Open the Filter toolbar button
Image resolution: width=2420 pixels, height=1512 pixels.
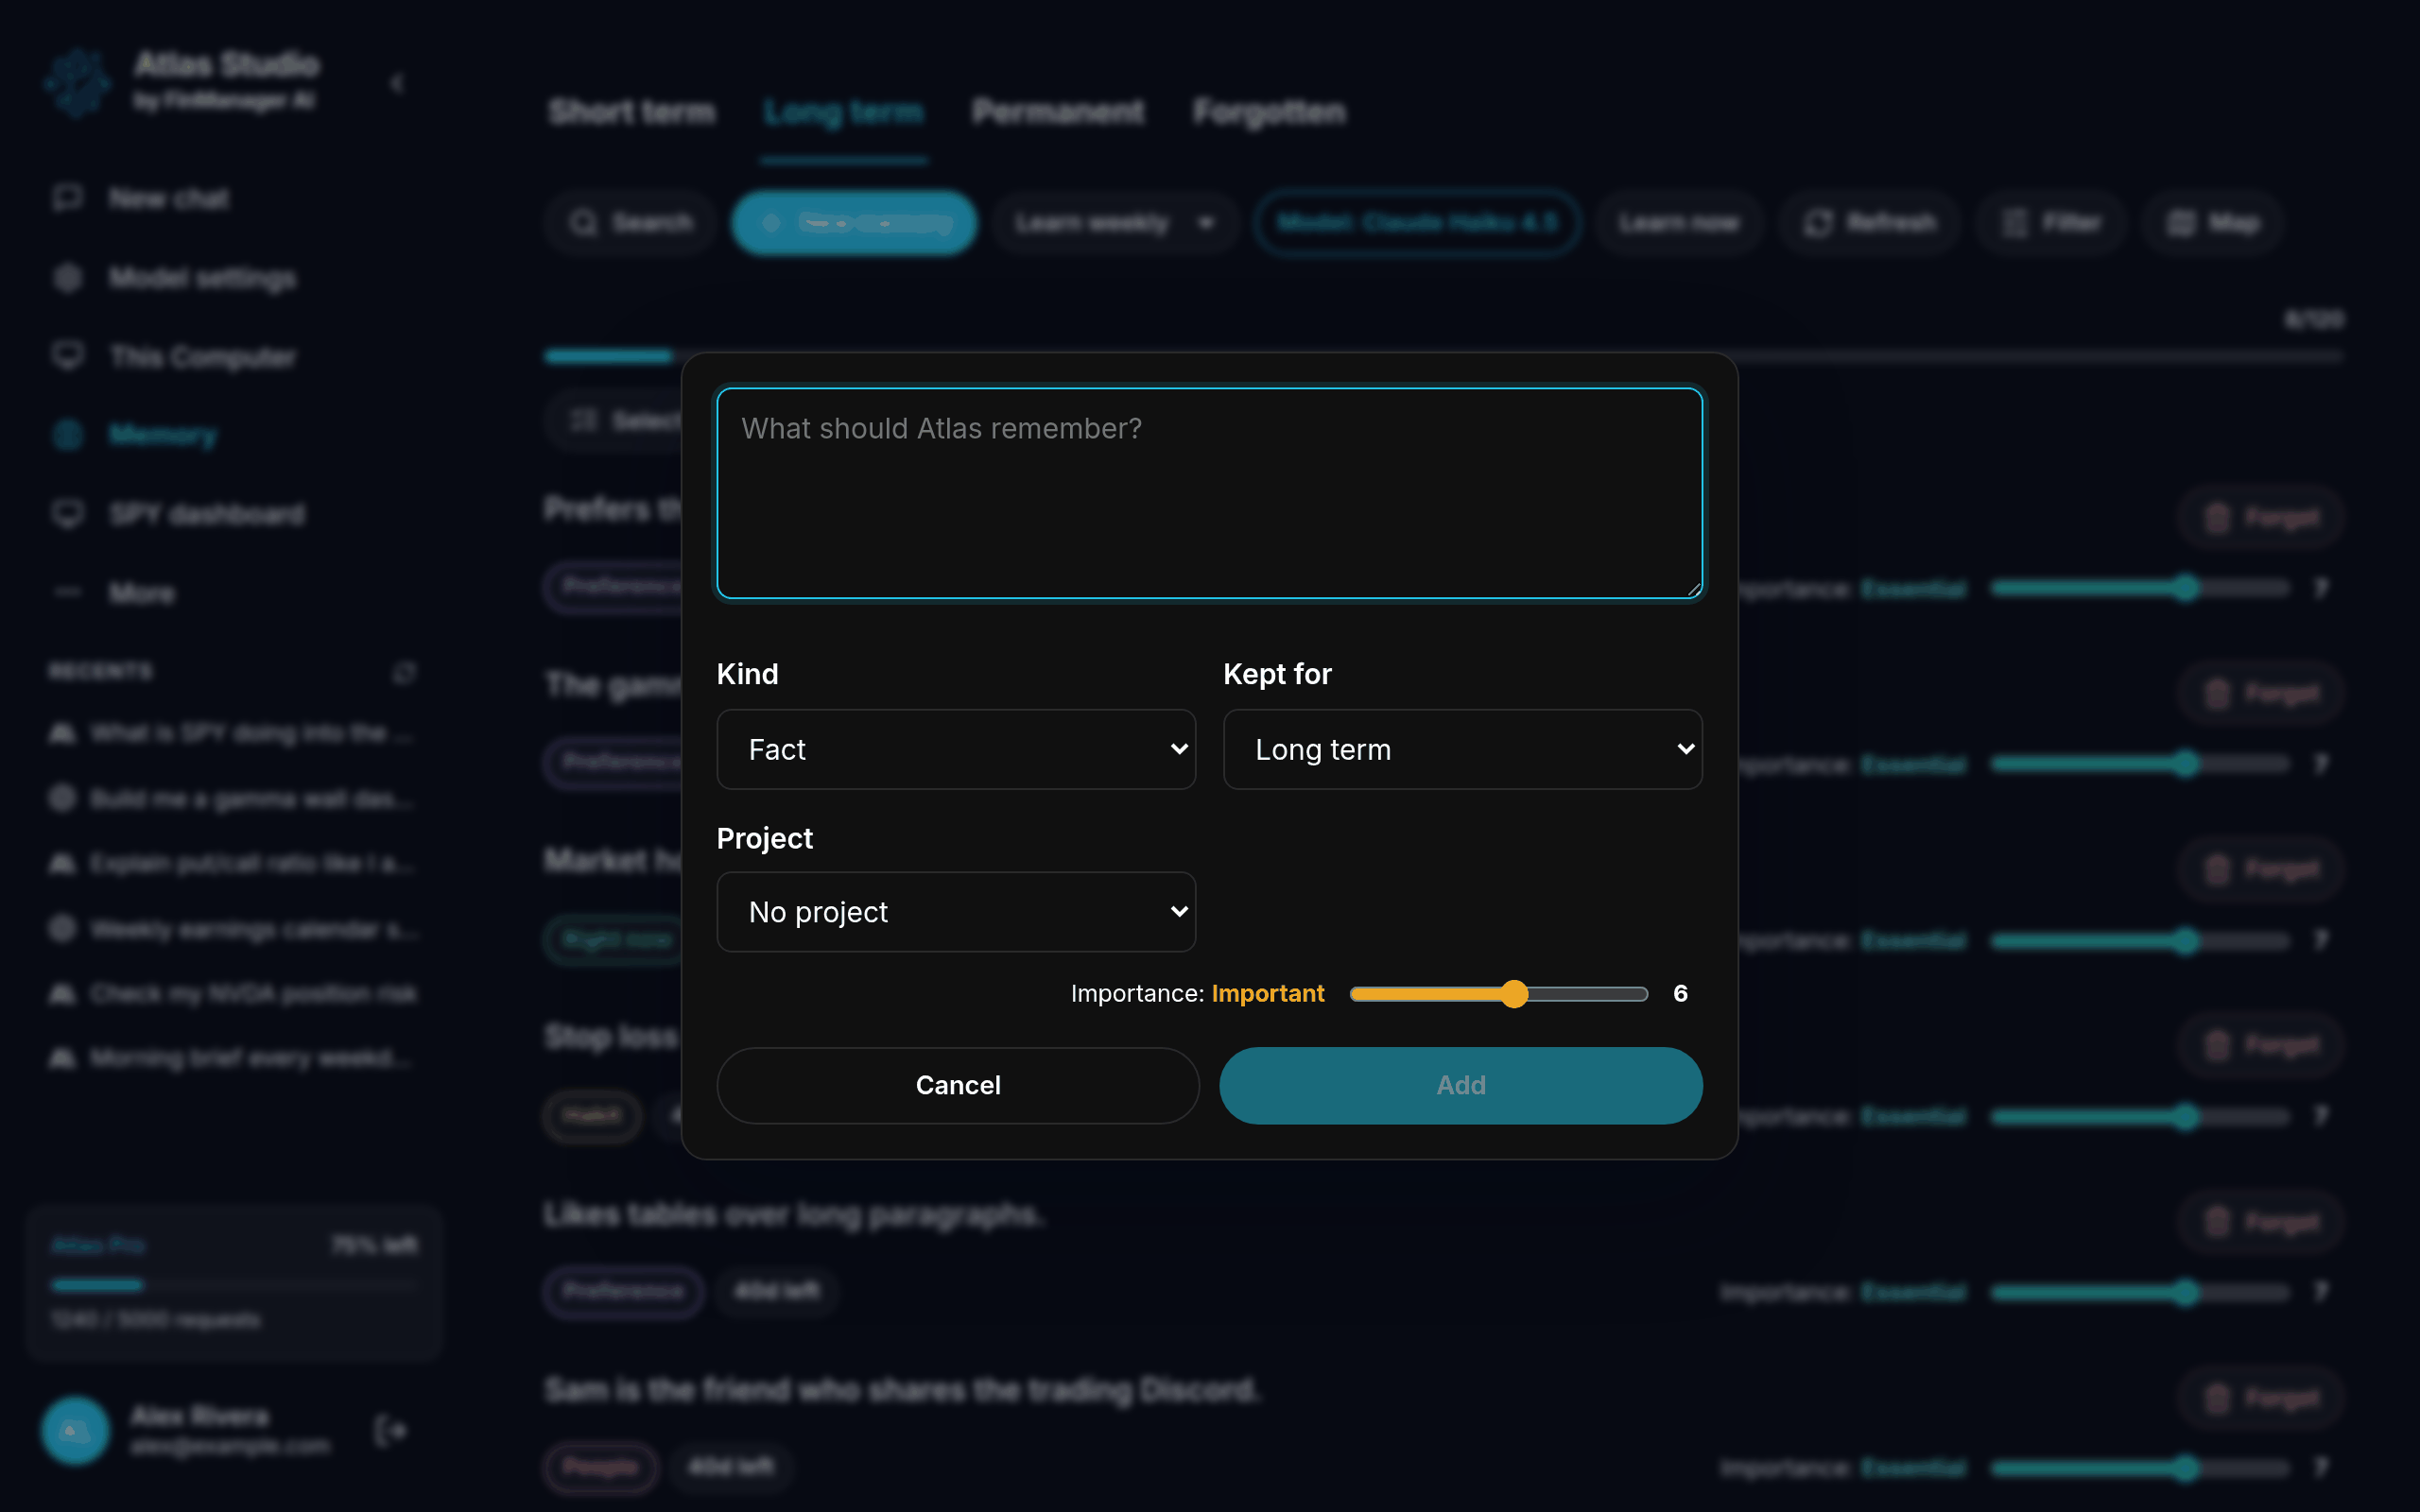pos(2050,222)
